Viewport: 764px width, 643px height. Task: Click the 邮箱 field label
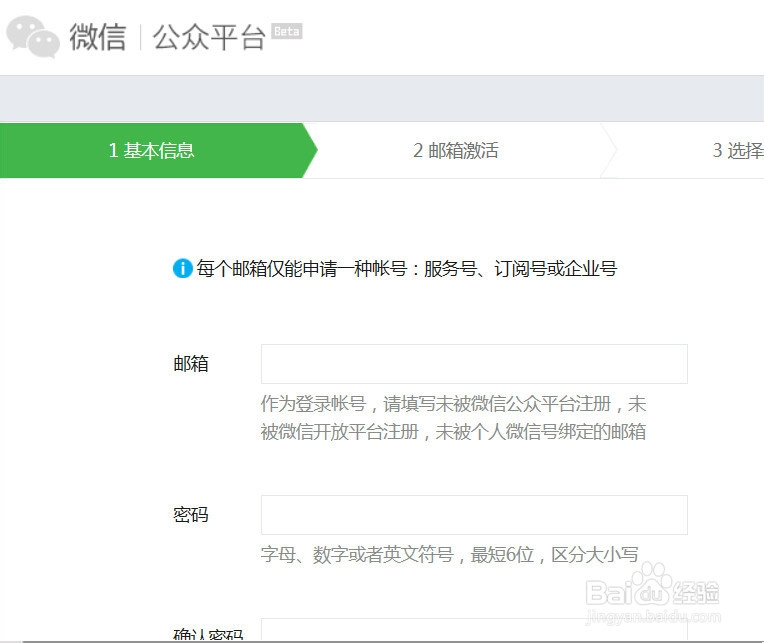[x=191, y=364]
